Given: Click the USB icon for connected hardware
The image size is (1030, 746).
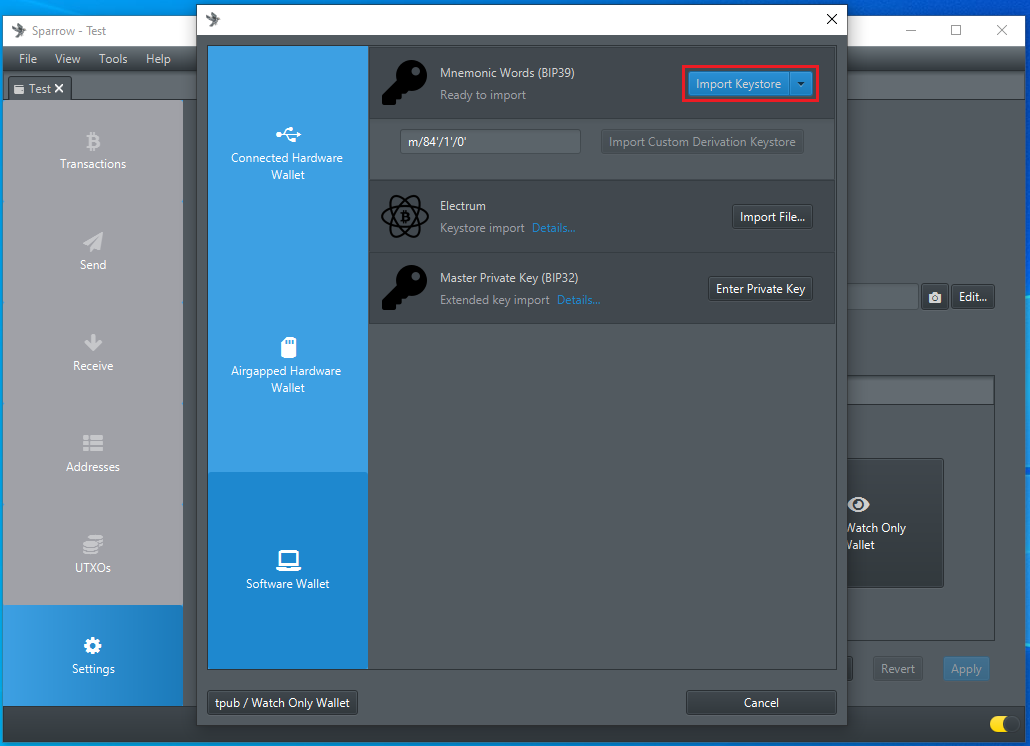Looking at the screenshot, I should coord(288,135).
